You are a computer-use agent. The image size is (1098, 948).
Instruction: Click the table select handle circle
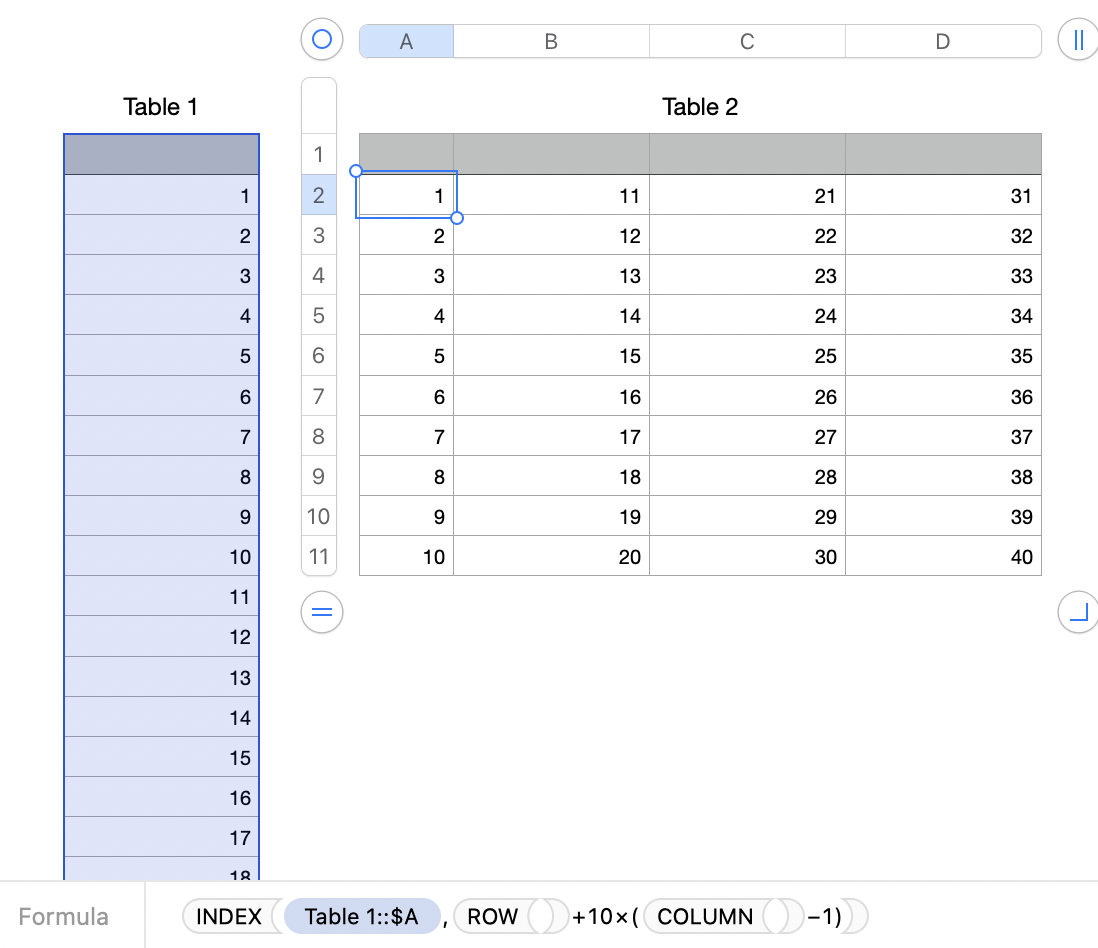(321, 40)
